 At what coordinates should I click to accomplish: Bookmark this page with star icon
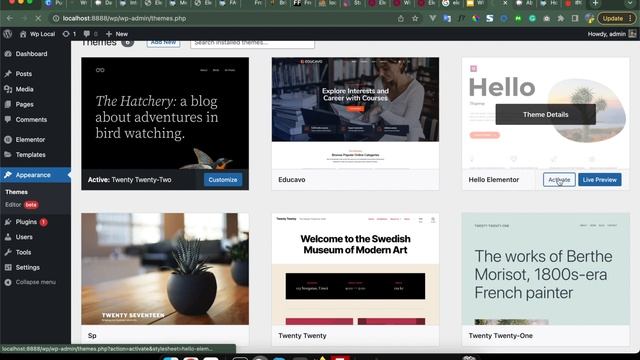(x=415, y=18)
